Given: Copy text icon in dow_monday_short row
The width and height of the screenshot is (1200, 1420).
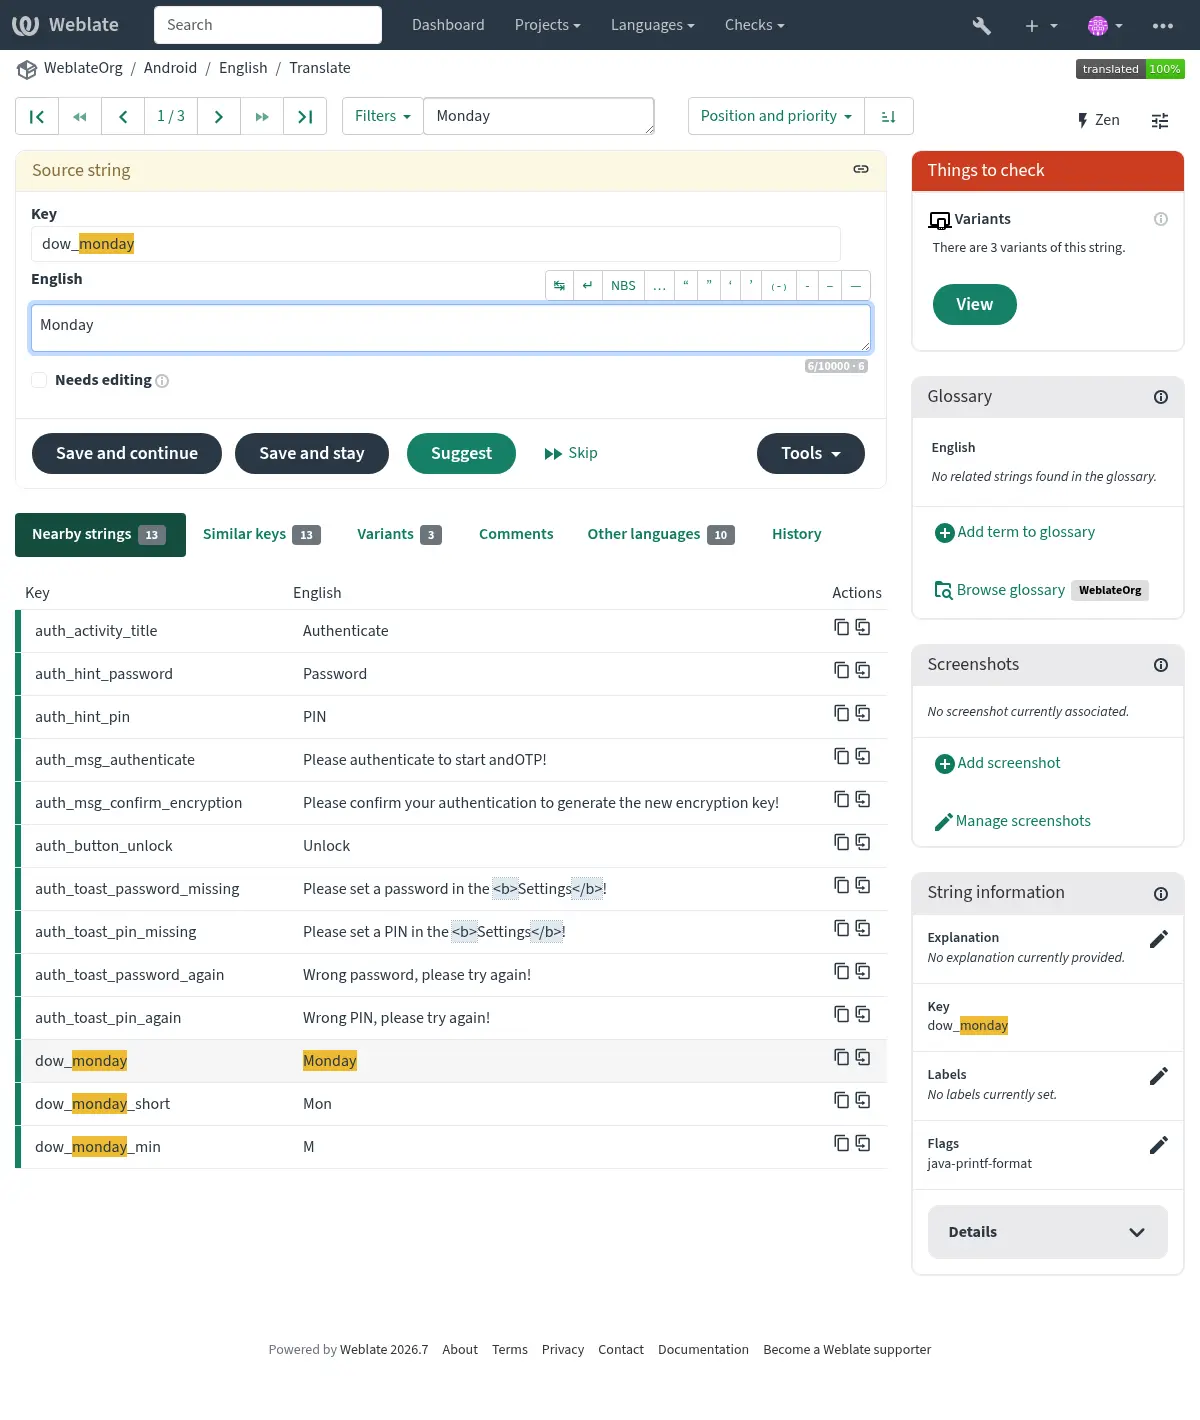Looking at the screenshot, I should click(x=842, y=1100).
